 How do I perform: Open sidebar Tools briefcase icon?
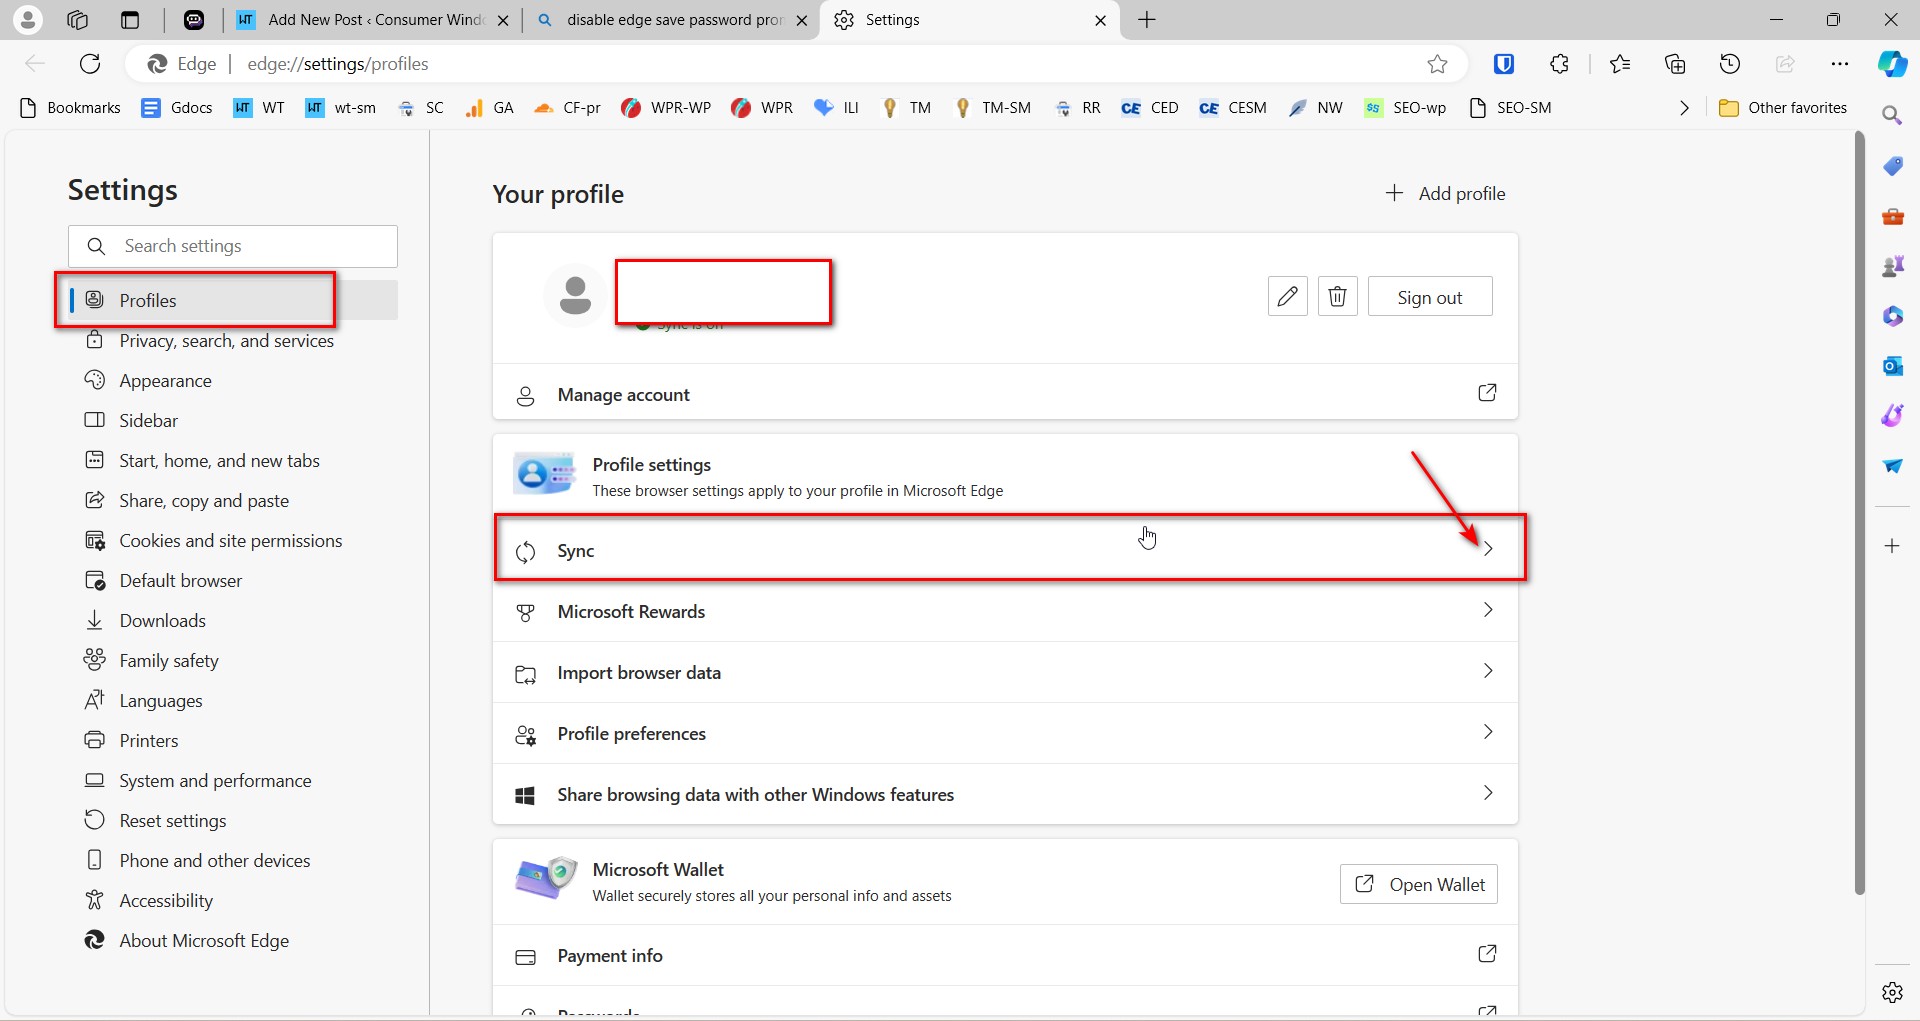pos(1892,216)
